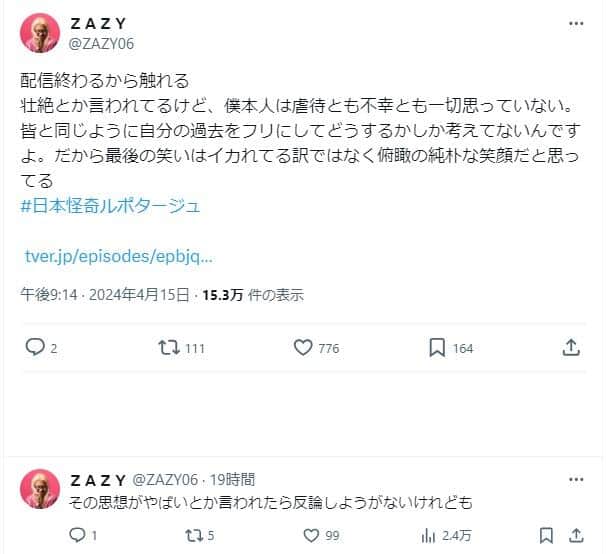Open @ZAZY06 handle on main tweet

click(101, 43)
